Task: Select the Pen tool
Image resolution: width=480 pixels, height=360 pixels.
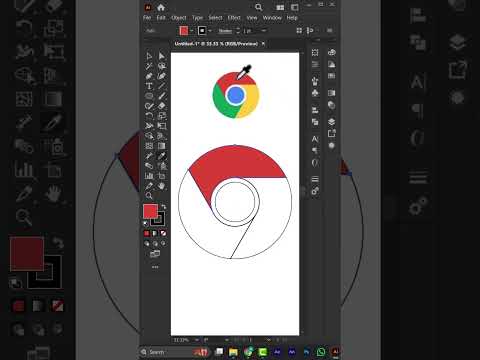Action: click(149, 76)
